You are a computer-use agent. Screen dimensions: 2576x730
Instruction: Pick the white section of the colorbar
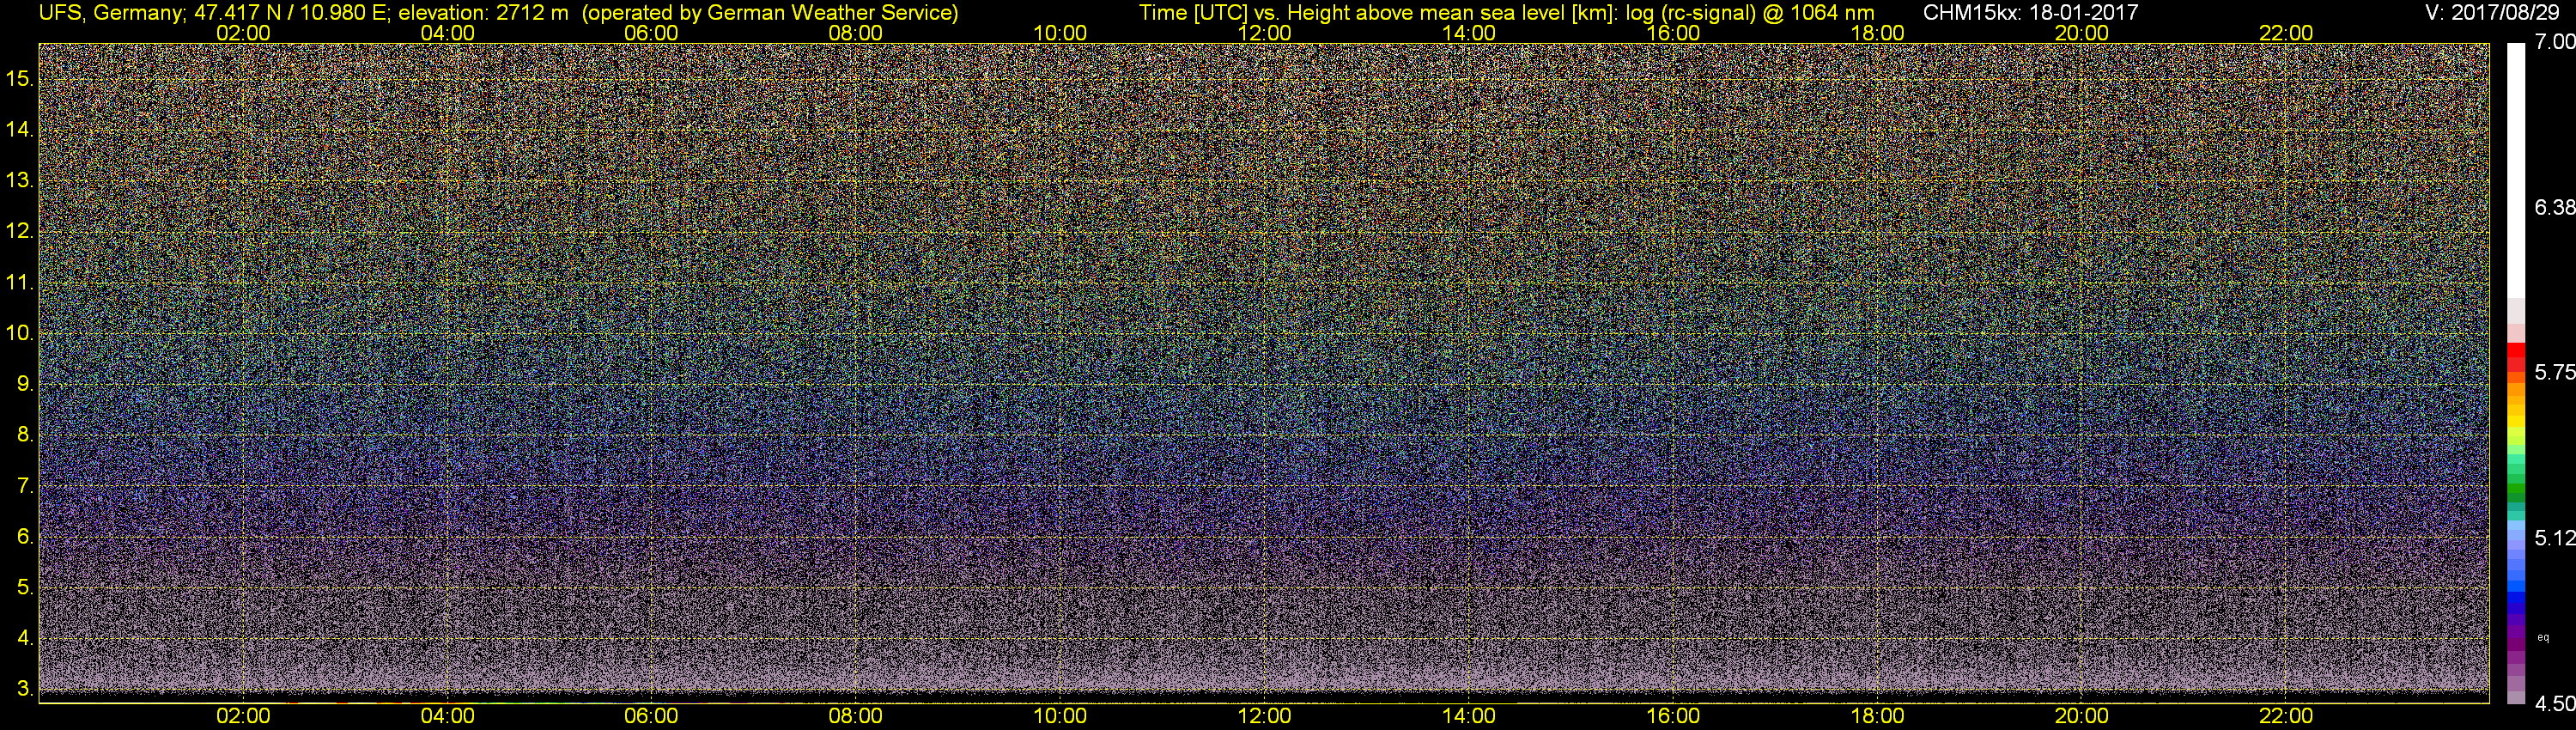coord(2516,170)
